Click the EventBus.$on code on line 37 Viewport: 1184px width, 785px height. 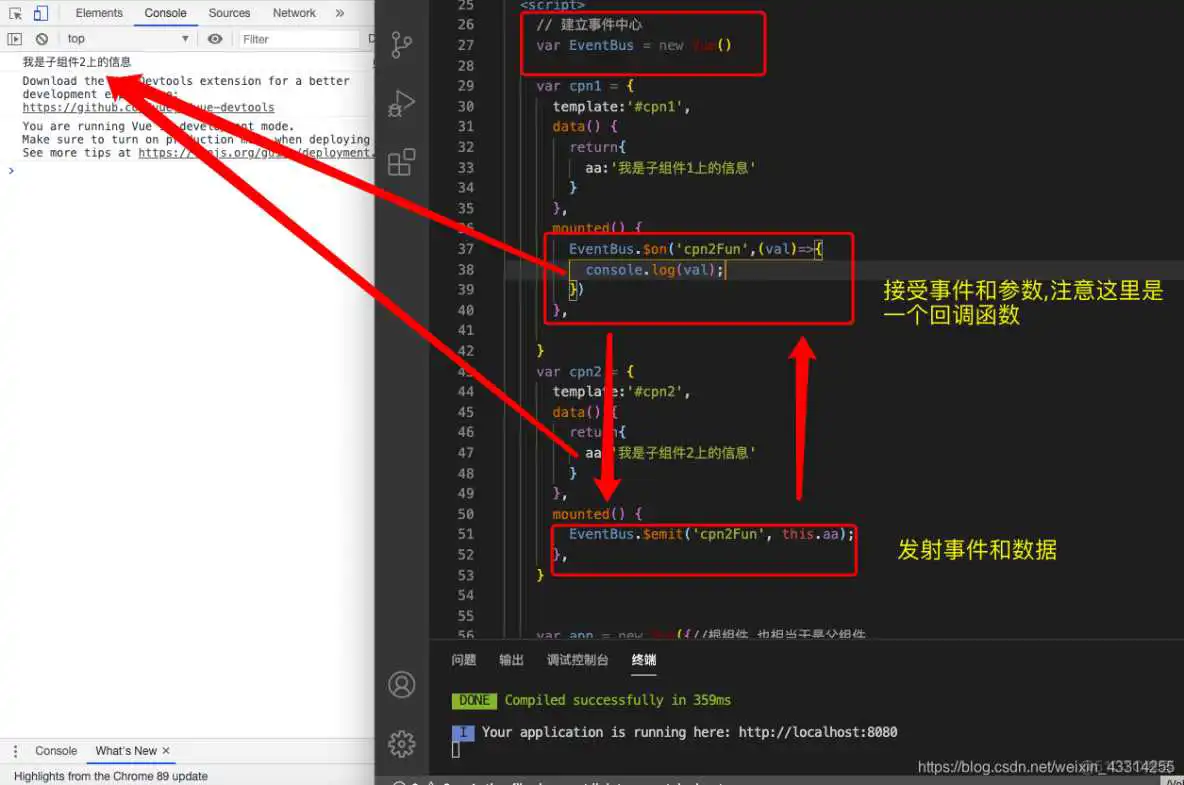[x=695, y=249]
